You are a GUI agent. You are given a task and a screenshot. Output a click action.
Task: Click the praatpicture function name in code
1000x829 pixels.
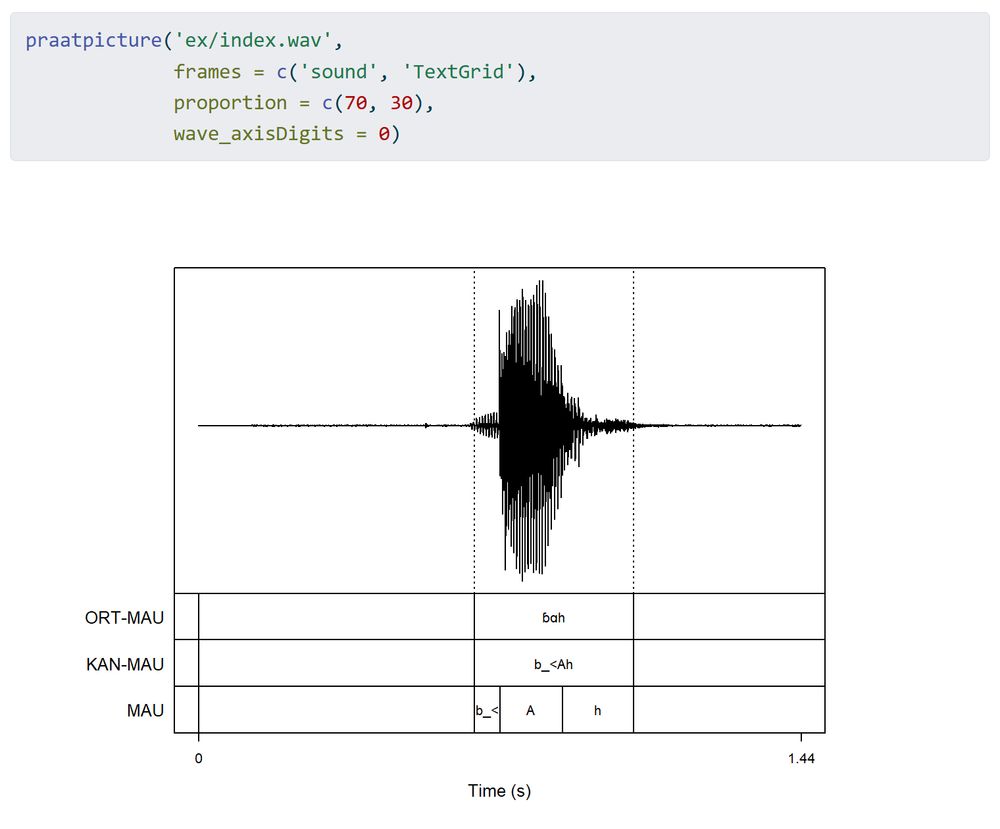(94, 40)
